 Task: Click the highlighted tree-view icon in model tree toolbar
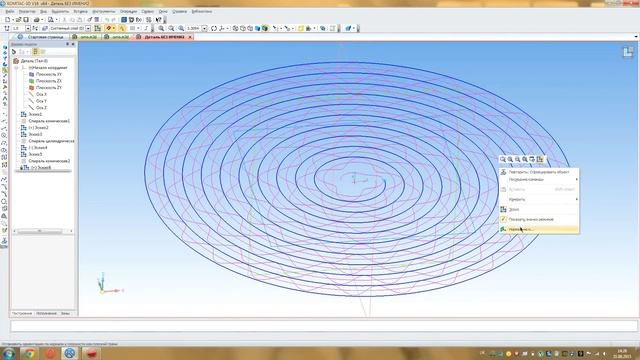(x=35, y=52)
